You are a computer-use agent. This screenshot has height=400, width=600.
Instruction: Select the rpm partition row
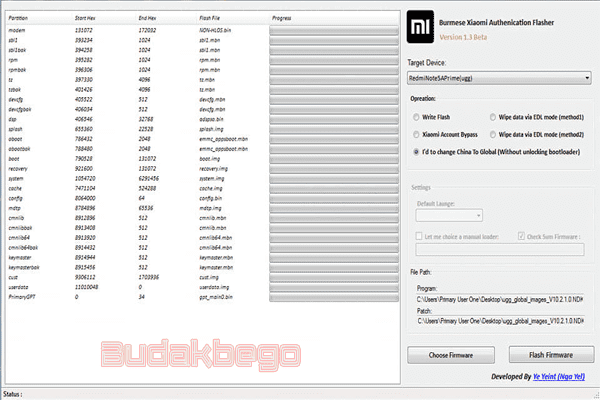pyautogui.click(x=203, y=60)
